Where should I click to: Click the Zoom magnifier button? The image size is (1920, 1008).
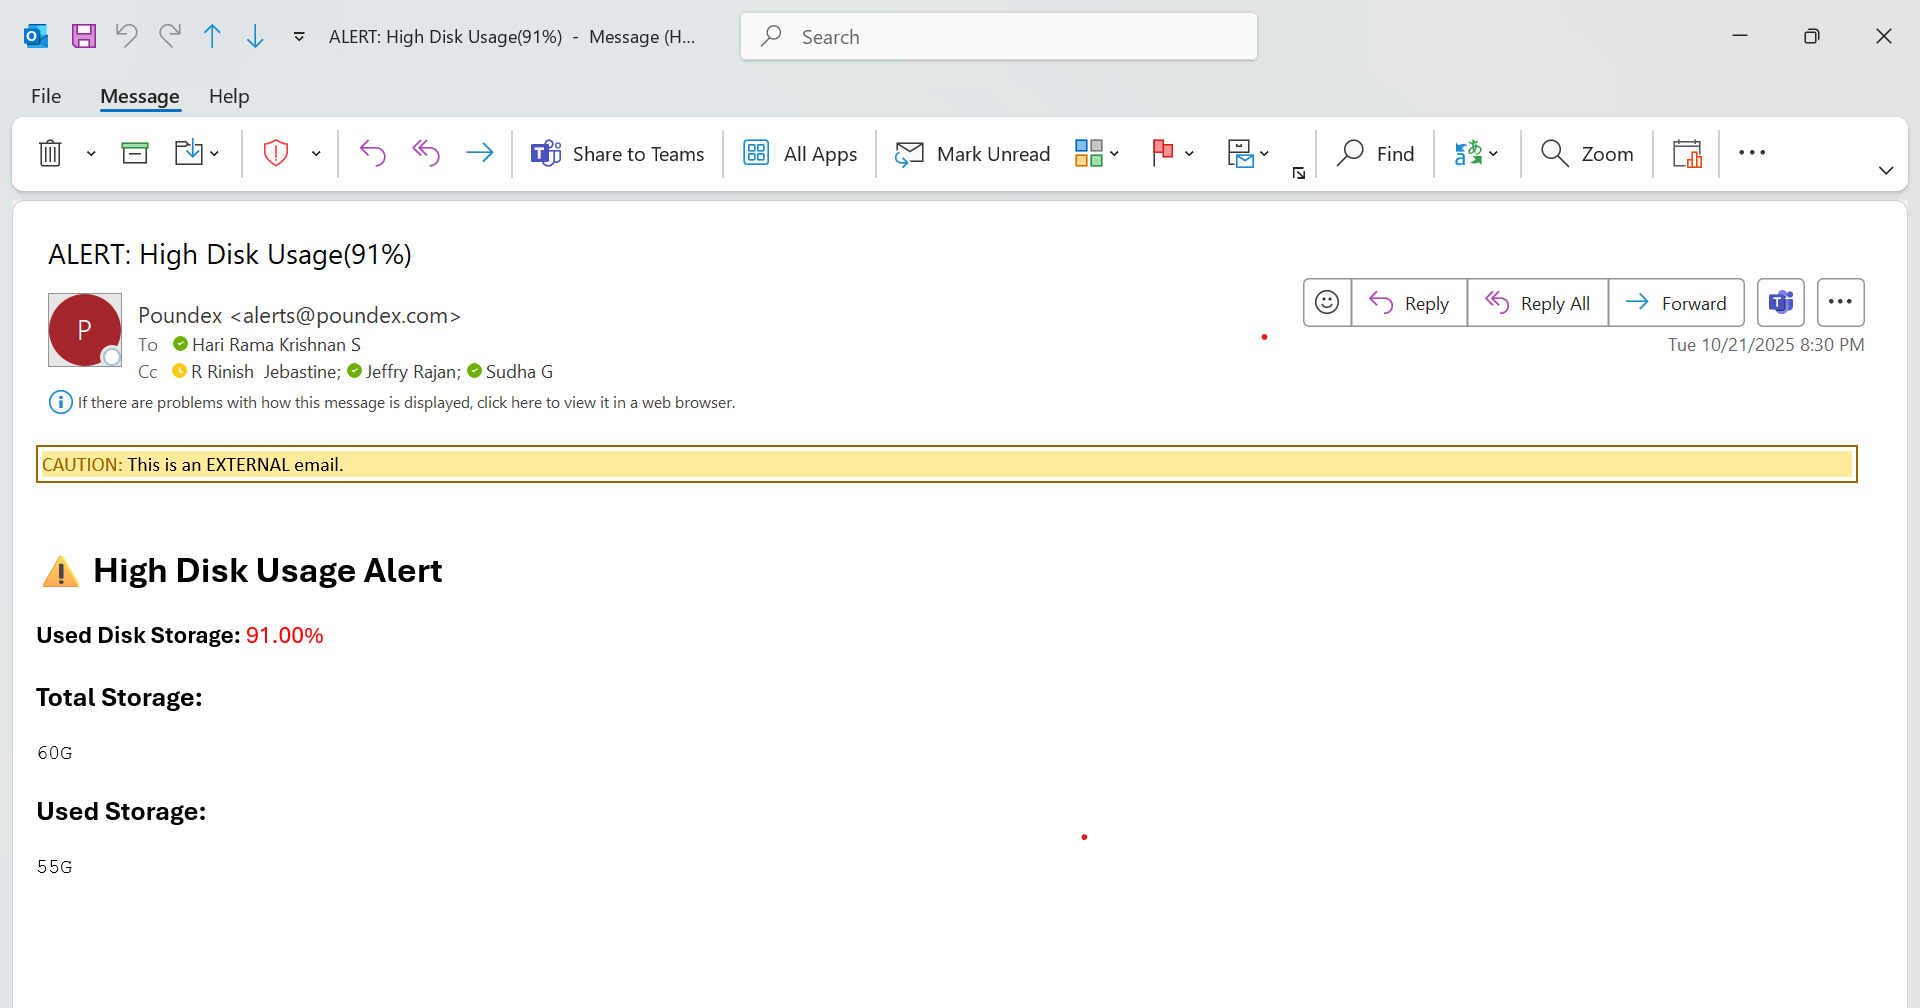click(1587, 154)
